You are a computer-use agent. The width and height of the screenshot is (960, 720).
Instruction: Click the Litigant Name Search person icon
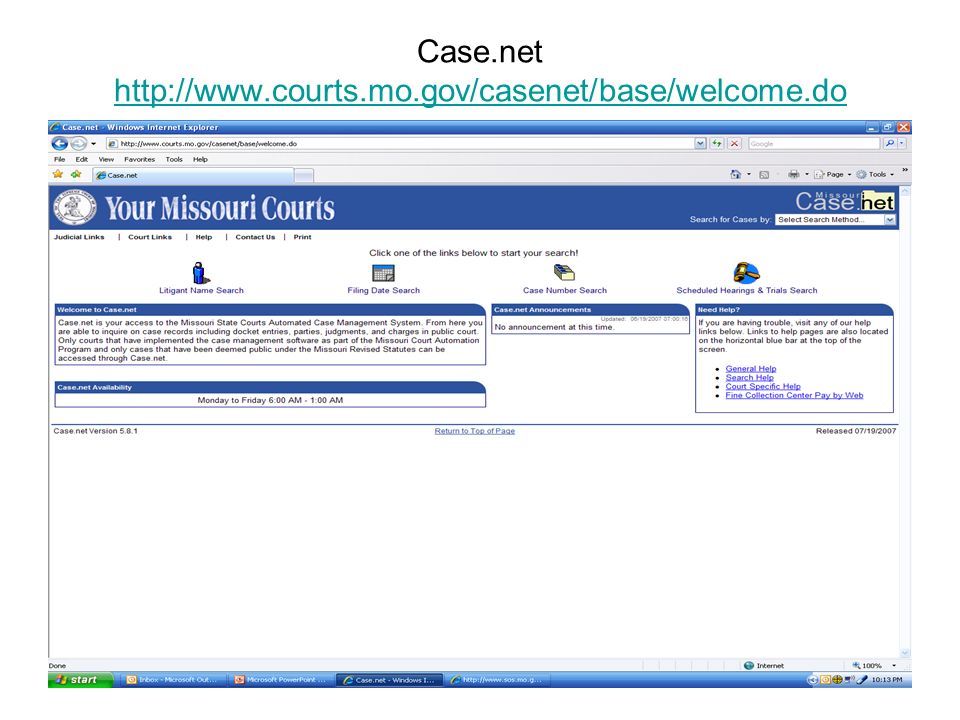tap(200, 272)
